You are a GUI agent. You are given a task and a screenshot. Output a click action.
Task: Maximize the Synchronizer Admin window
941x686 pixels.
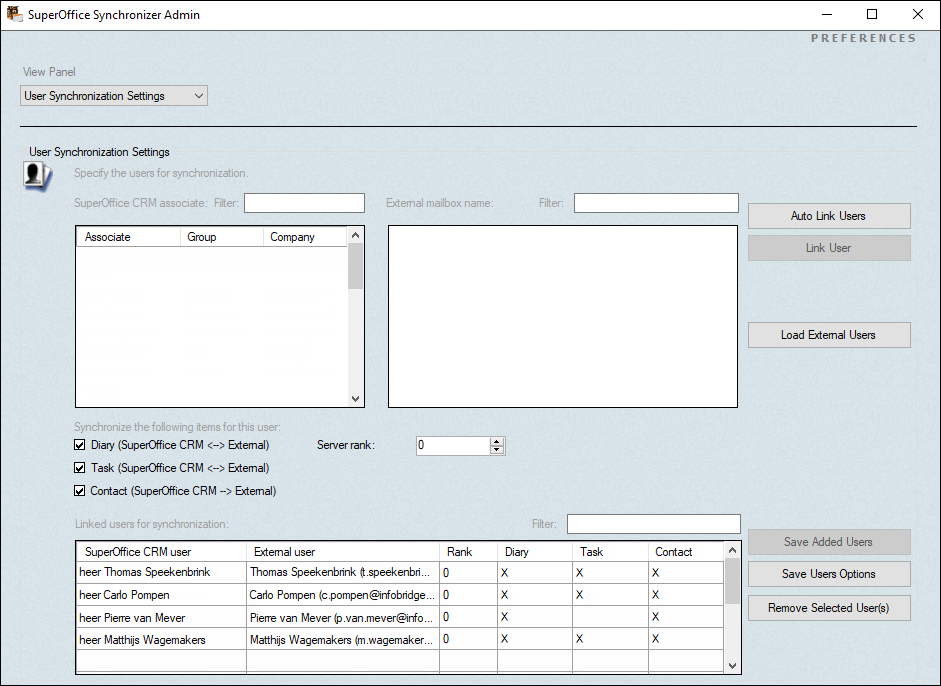click(872, 14)
